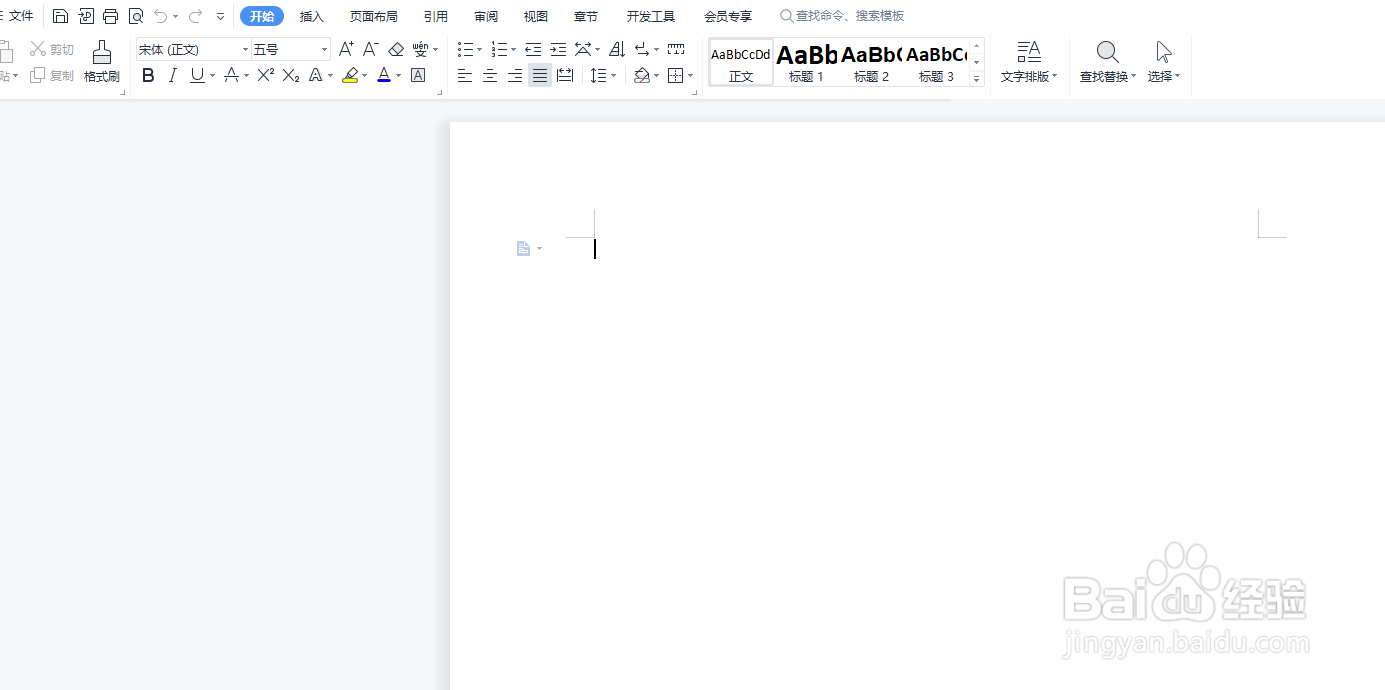Center align text
This screenshot has width=1385, height=690.
click(490, 76)
